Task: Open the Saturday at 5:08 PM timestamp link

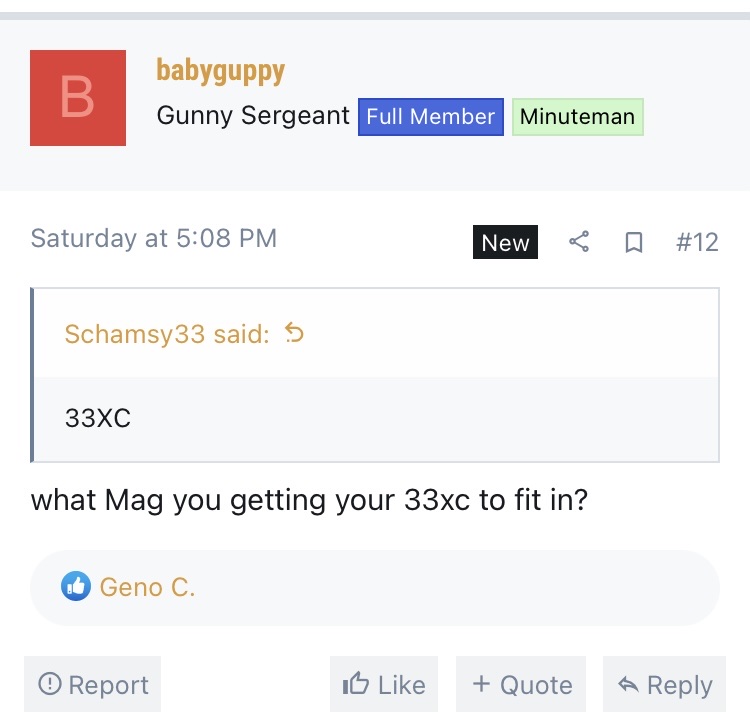Action: 154,238
